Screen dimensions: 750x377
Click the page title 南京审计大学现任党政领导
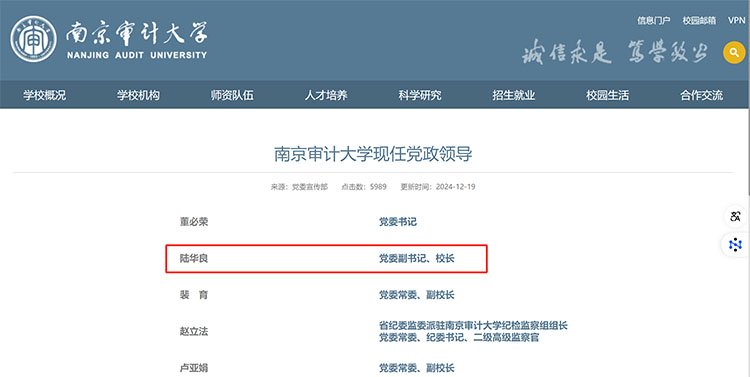(x=373, y=154)
